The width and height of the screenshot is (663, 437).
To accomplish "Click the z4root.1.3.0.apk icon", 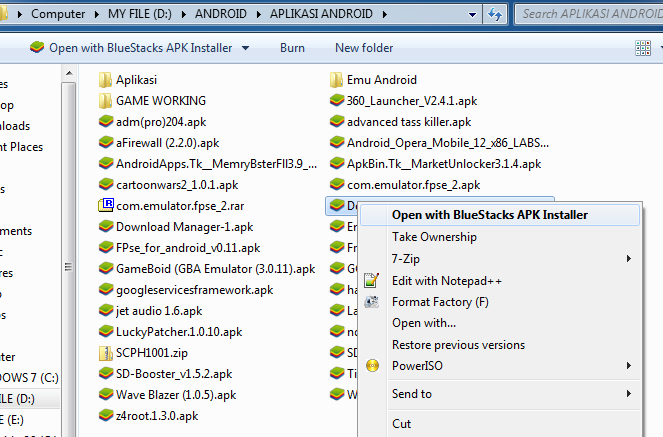I will coord(106,415).
